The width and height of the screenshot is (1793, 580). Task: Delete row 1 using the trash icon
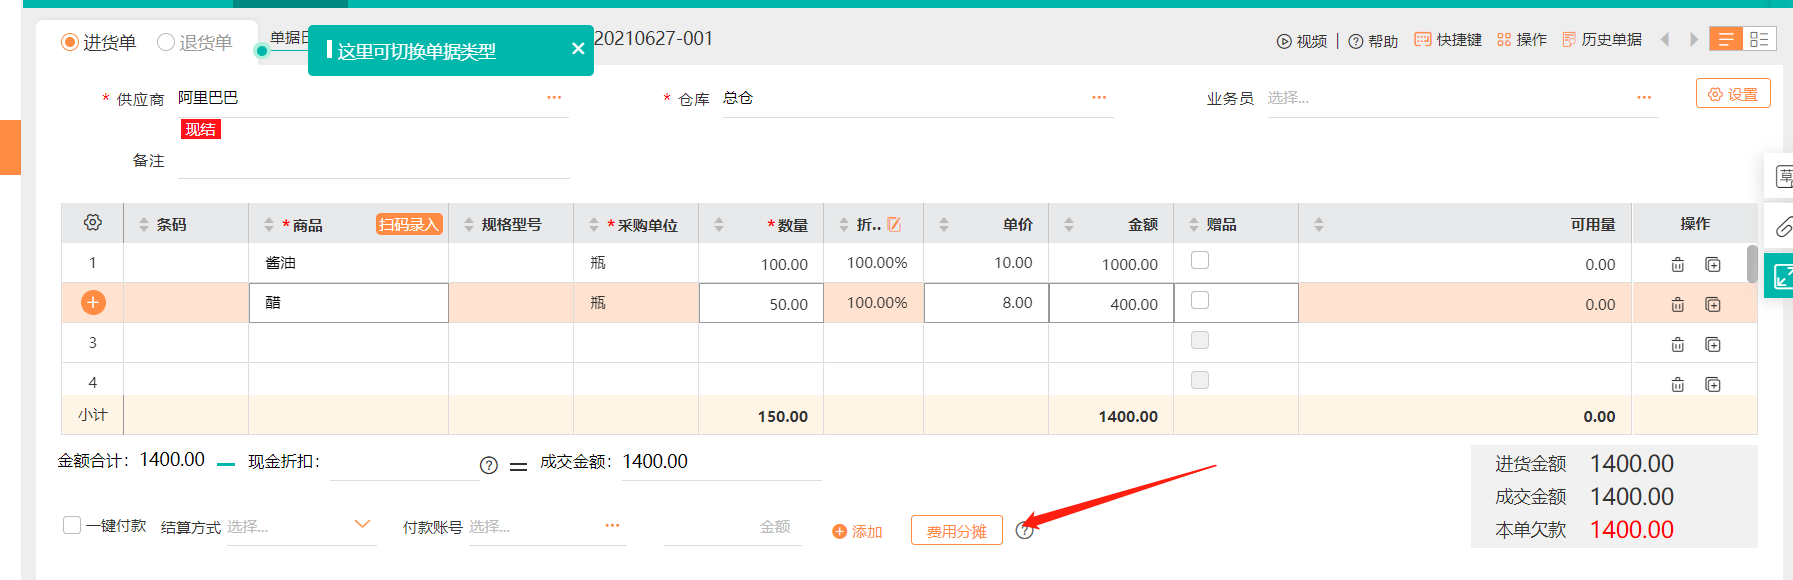click(x=1677, y=265)
